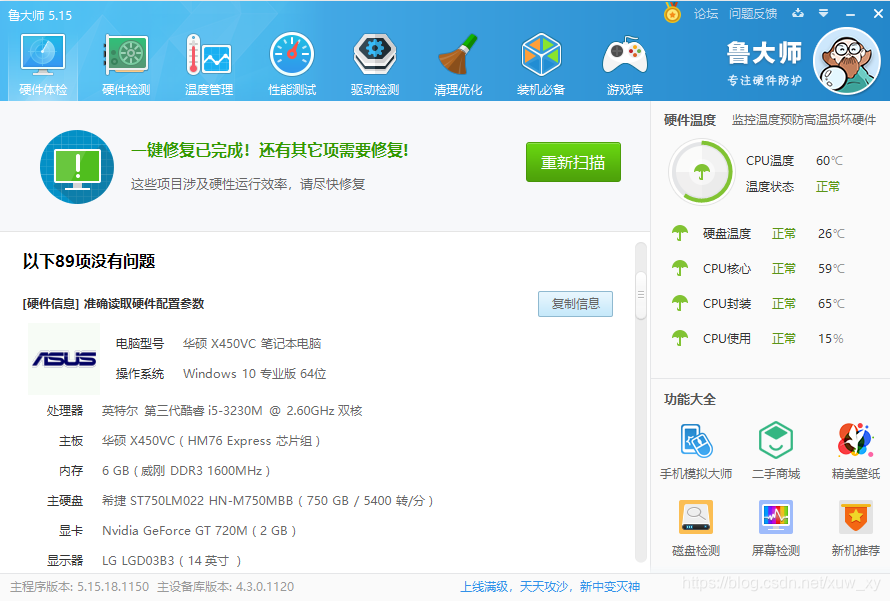Click the CPU使用 umbrella icon
Image resolution: width=890 pixels, height=601 pixels.
click(x=680, y=339)
